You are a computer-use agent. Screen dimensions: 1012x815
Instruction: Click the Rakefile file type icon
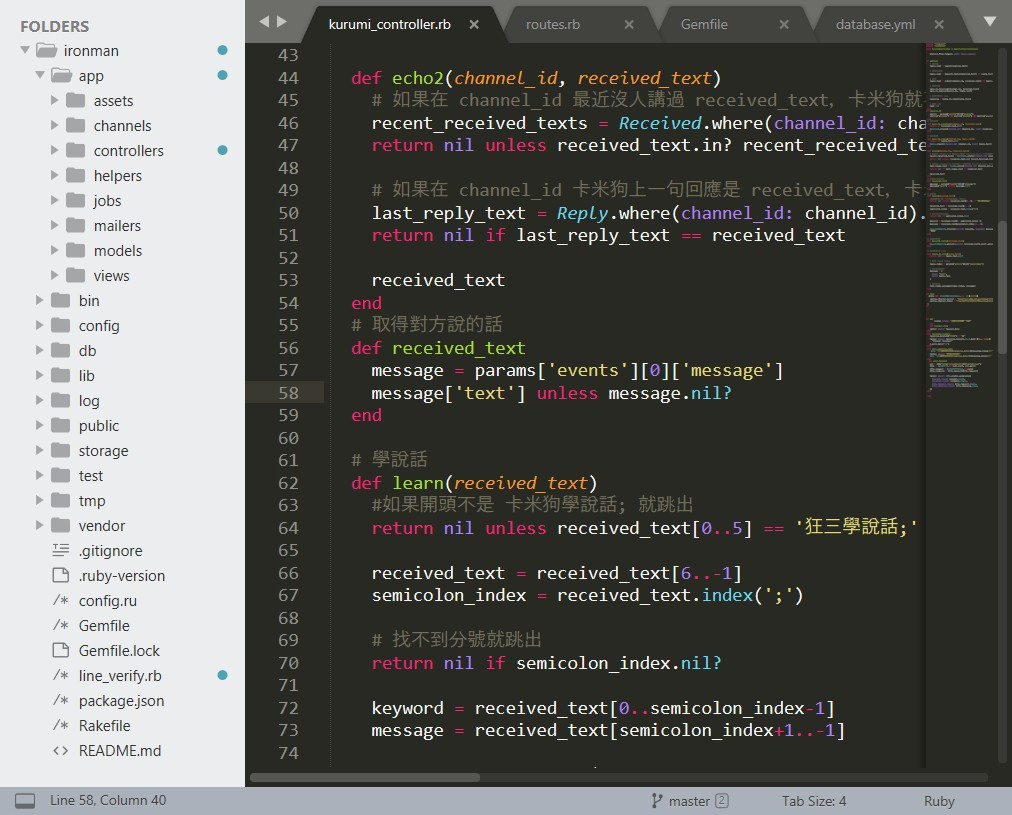pyautogui.click(x=61, y=725)
